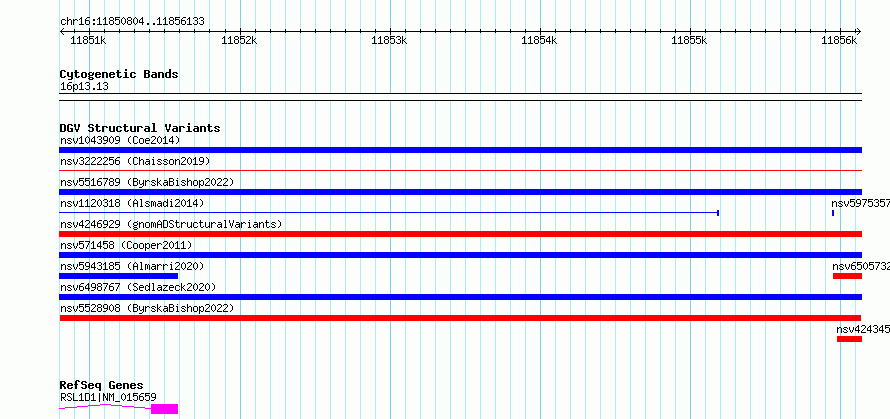890x419 pixels.
Task: Click the small blue nsv5975357 variant mark
Action: 833,213
